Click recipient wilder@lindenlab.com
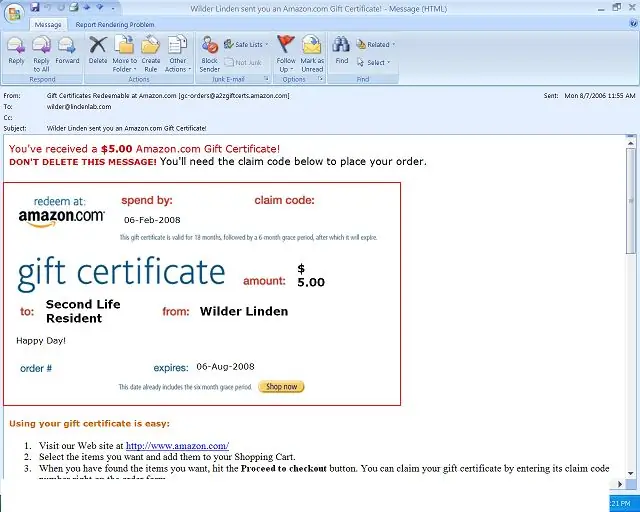Image resolution: width=640 pixels, height=512 pixels. [79, 107]
